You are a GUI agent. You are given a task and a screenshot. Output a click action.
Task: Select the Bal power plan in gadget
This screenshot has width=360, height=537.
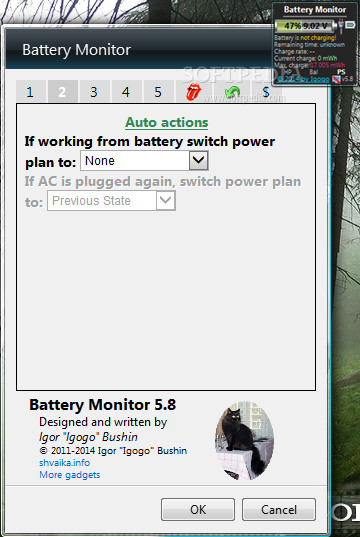click(x=314, y=72)
